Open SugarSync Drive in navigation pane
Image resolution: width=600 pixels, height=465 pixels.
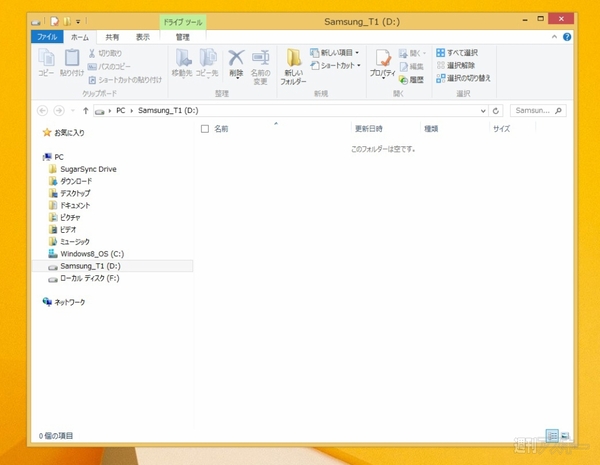(83, 169)
